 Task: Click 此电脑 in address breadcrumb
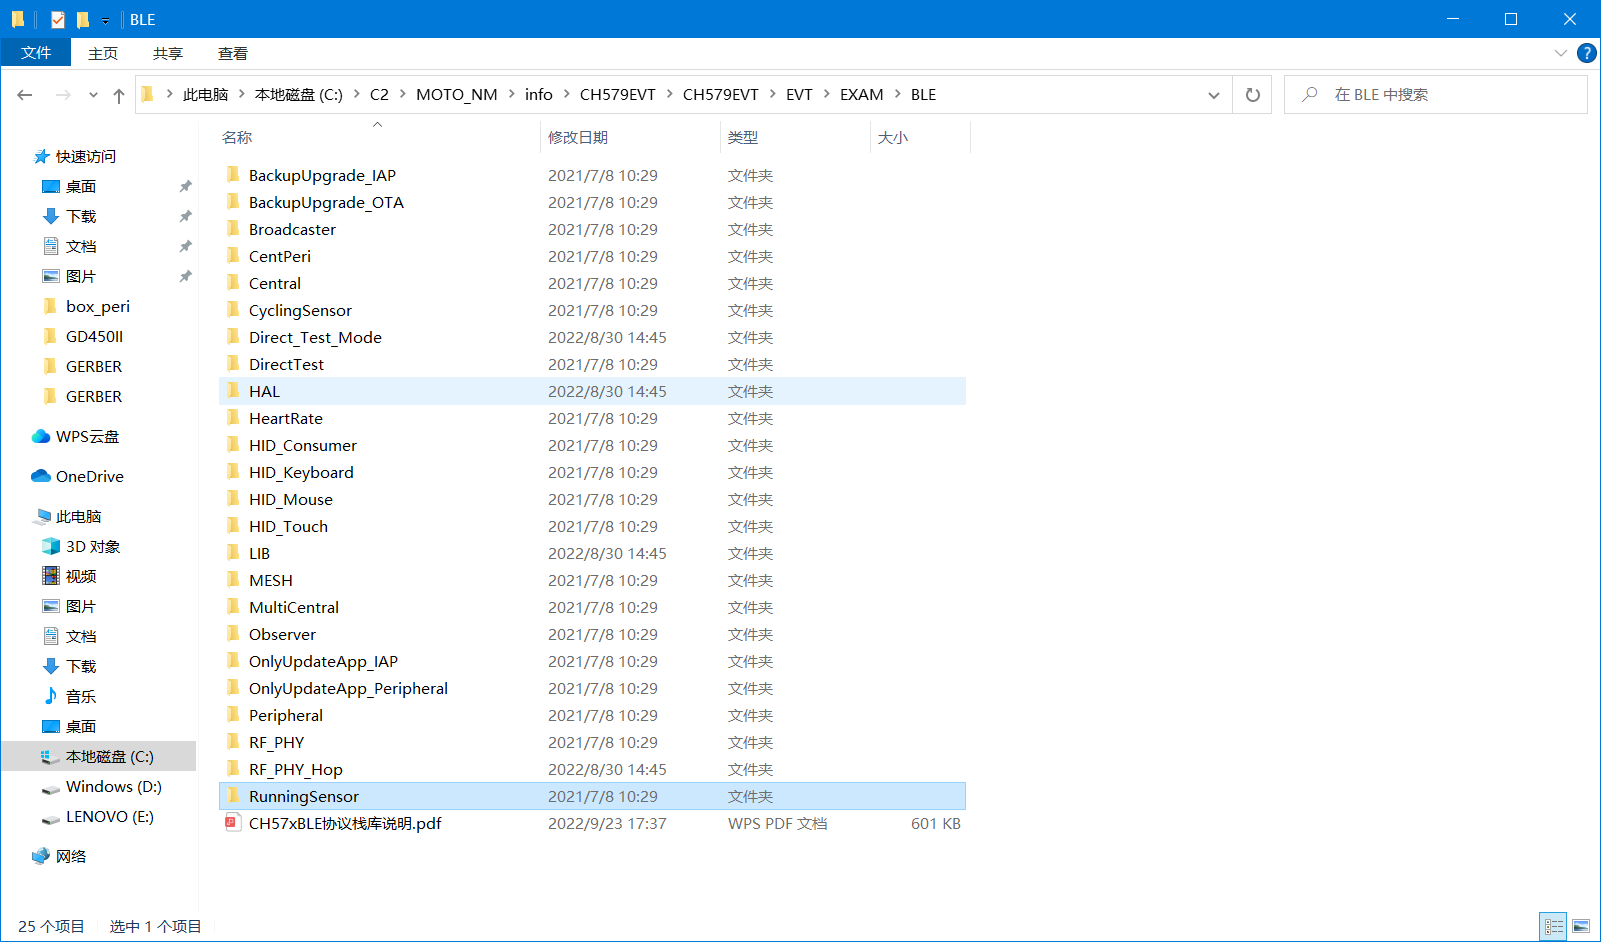click(x=206, y=95)
